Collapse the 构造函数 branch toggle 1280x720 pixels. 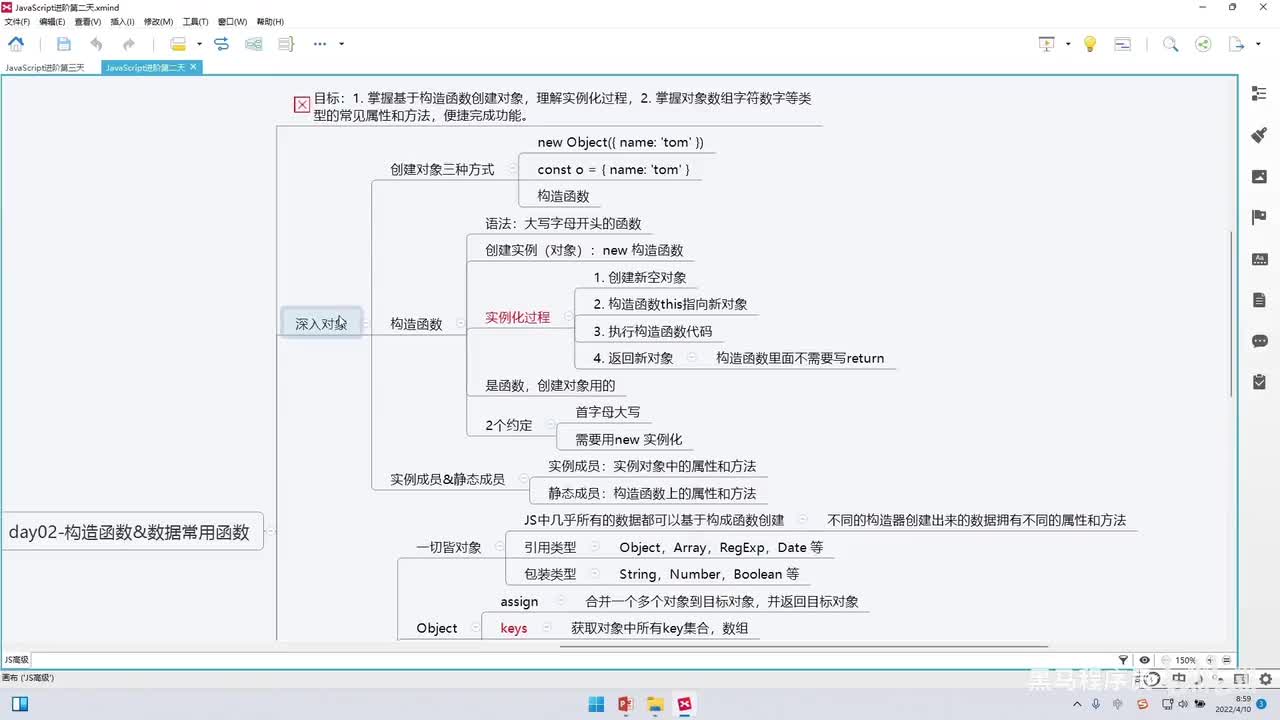click(x=460, y=324)
